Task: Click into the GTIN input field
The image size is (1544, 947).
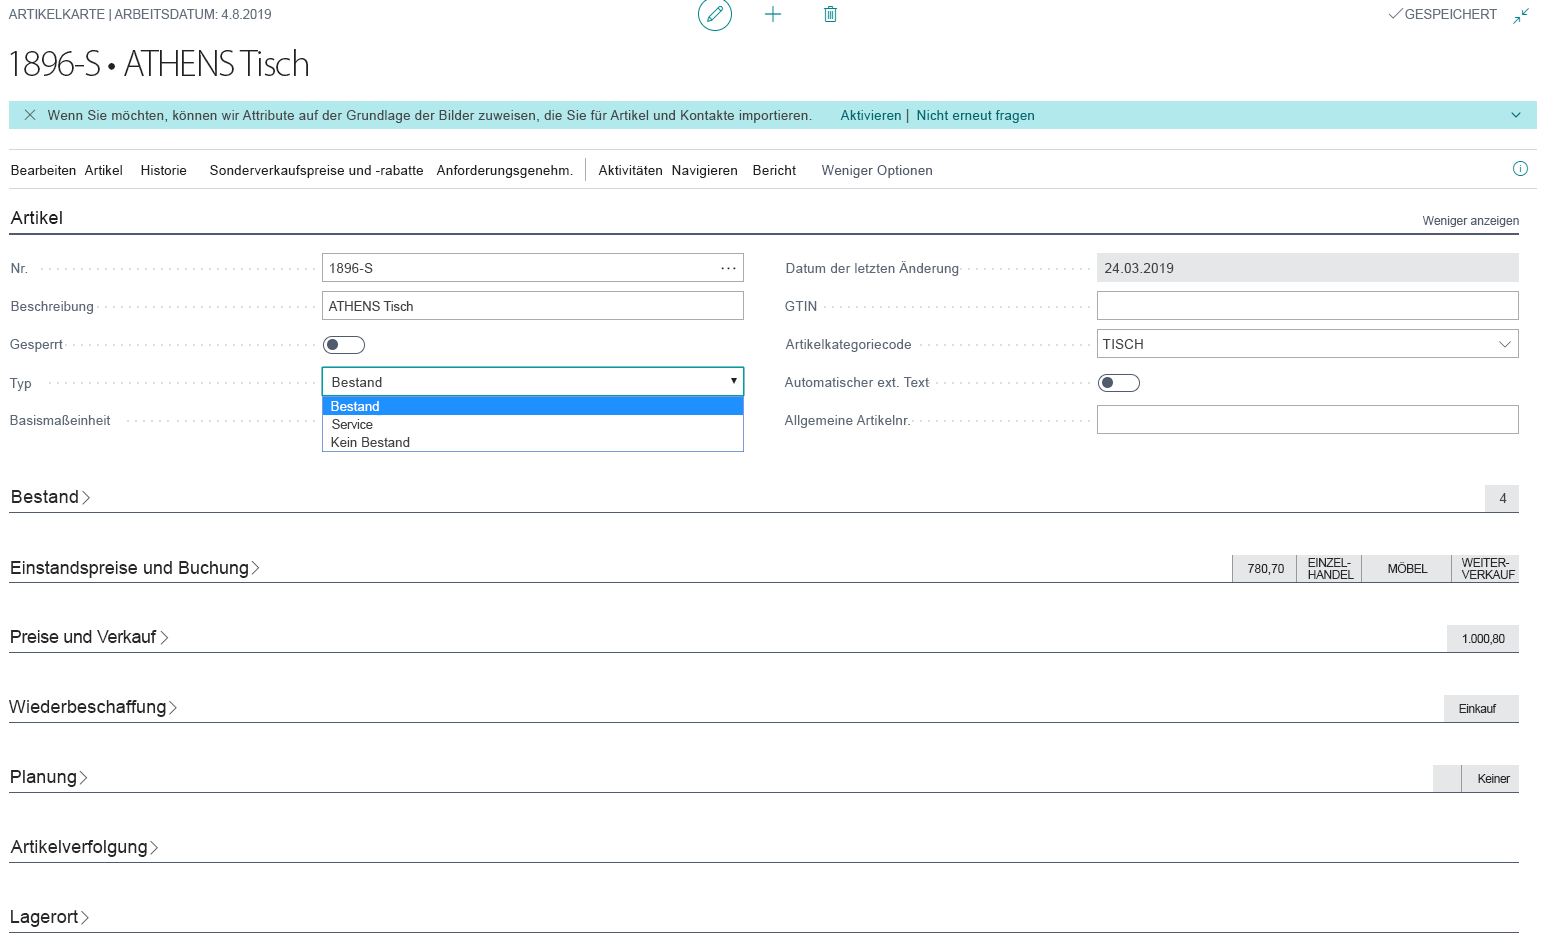Action: point(1307,306)
